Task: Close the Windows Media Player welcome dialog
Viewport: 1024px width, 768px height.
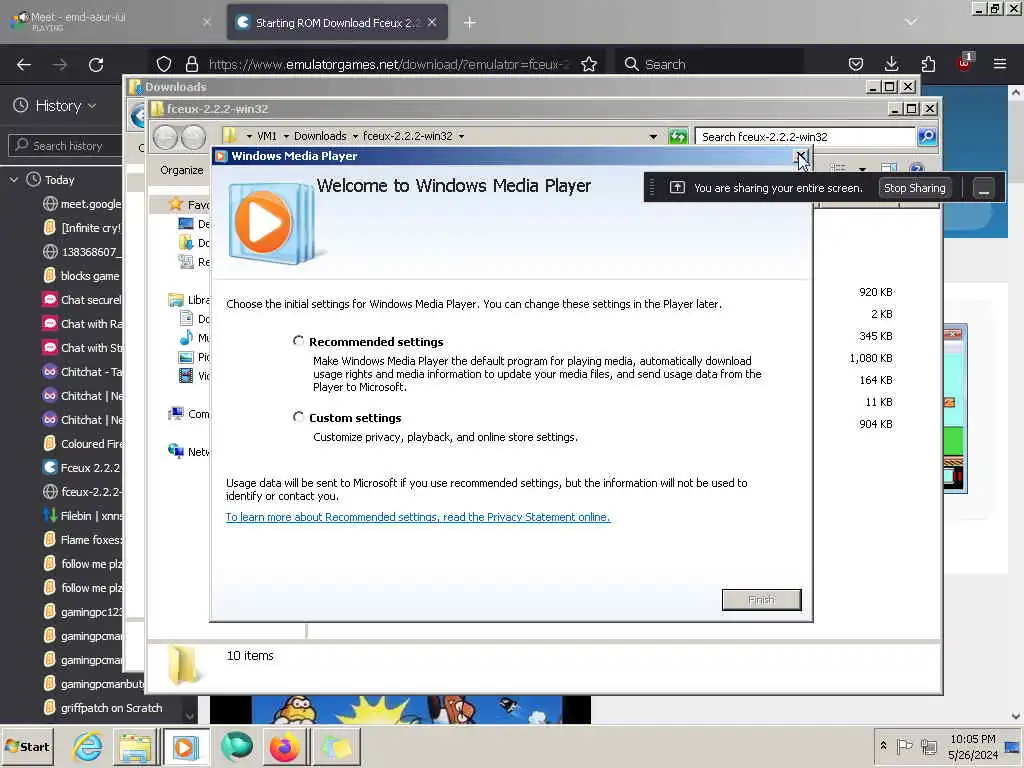Action: [x=800, y=155]
